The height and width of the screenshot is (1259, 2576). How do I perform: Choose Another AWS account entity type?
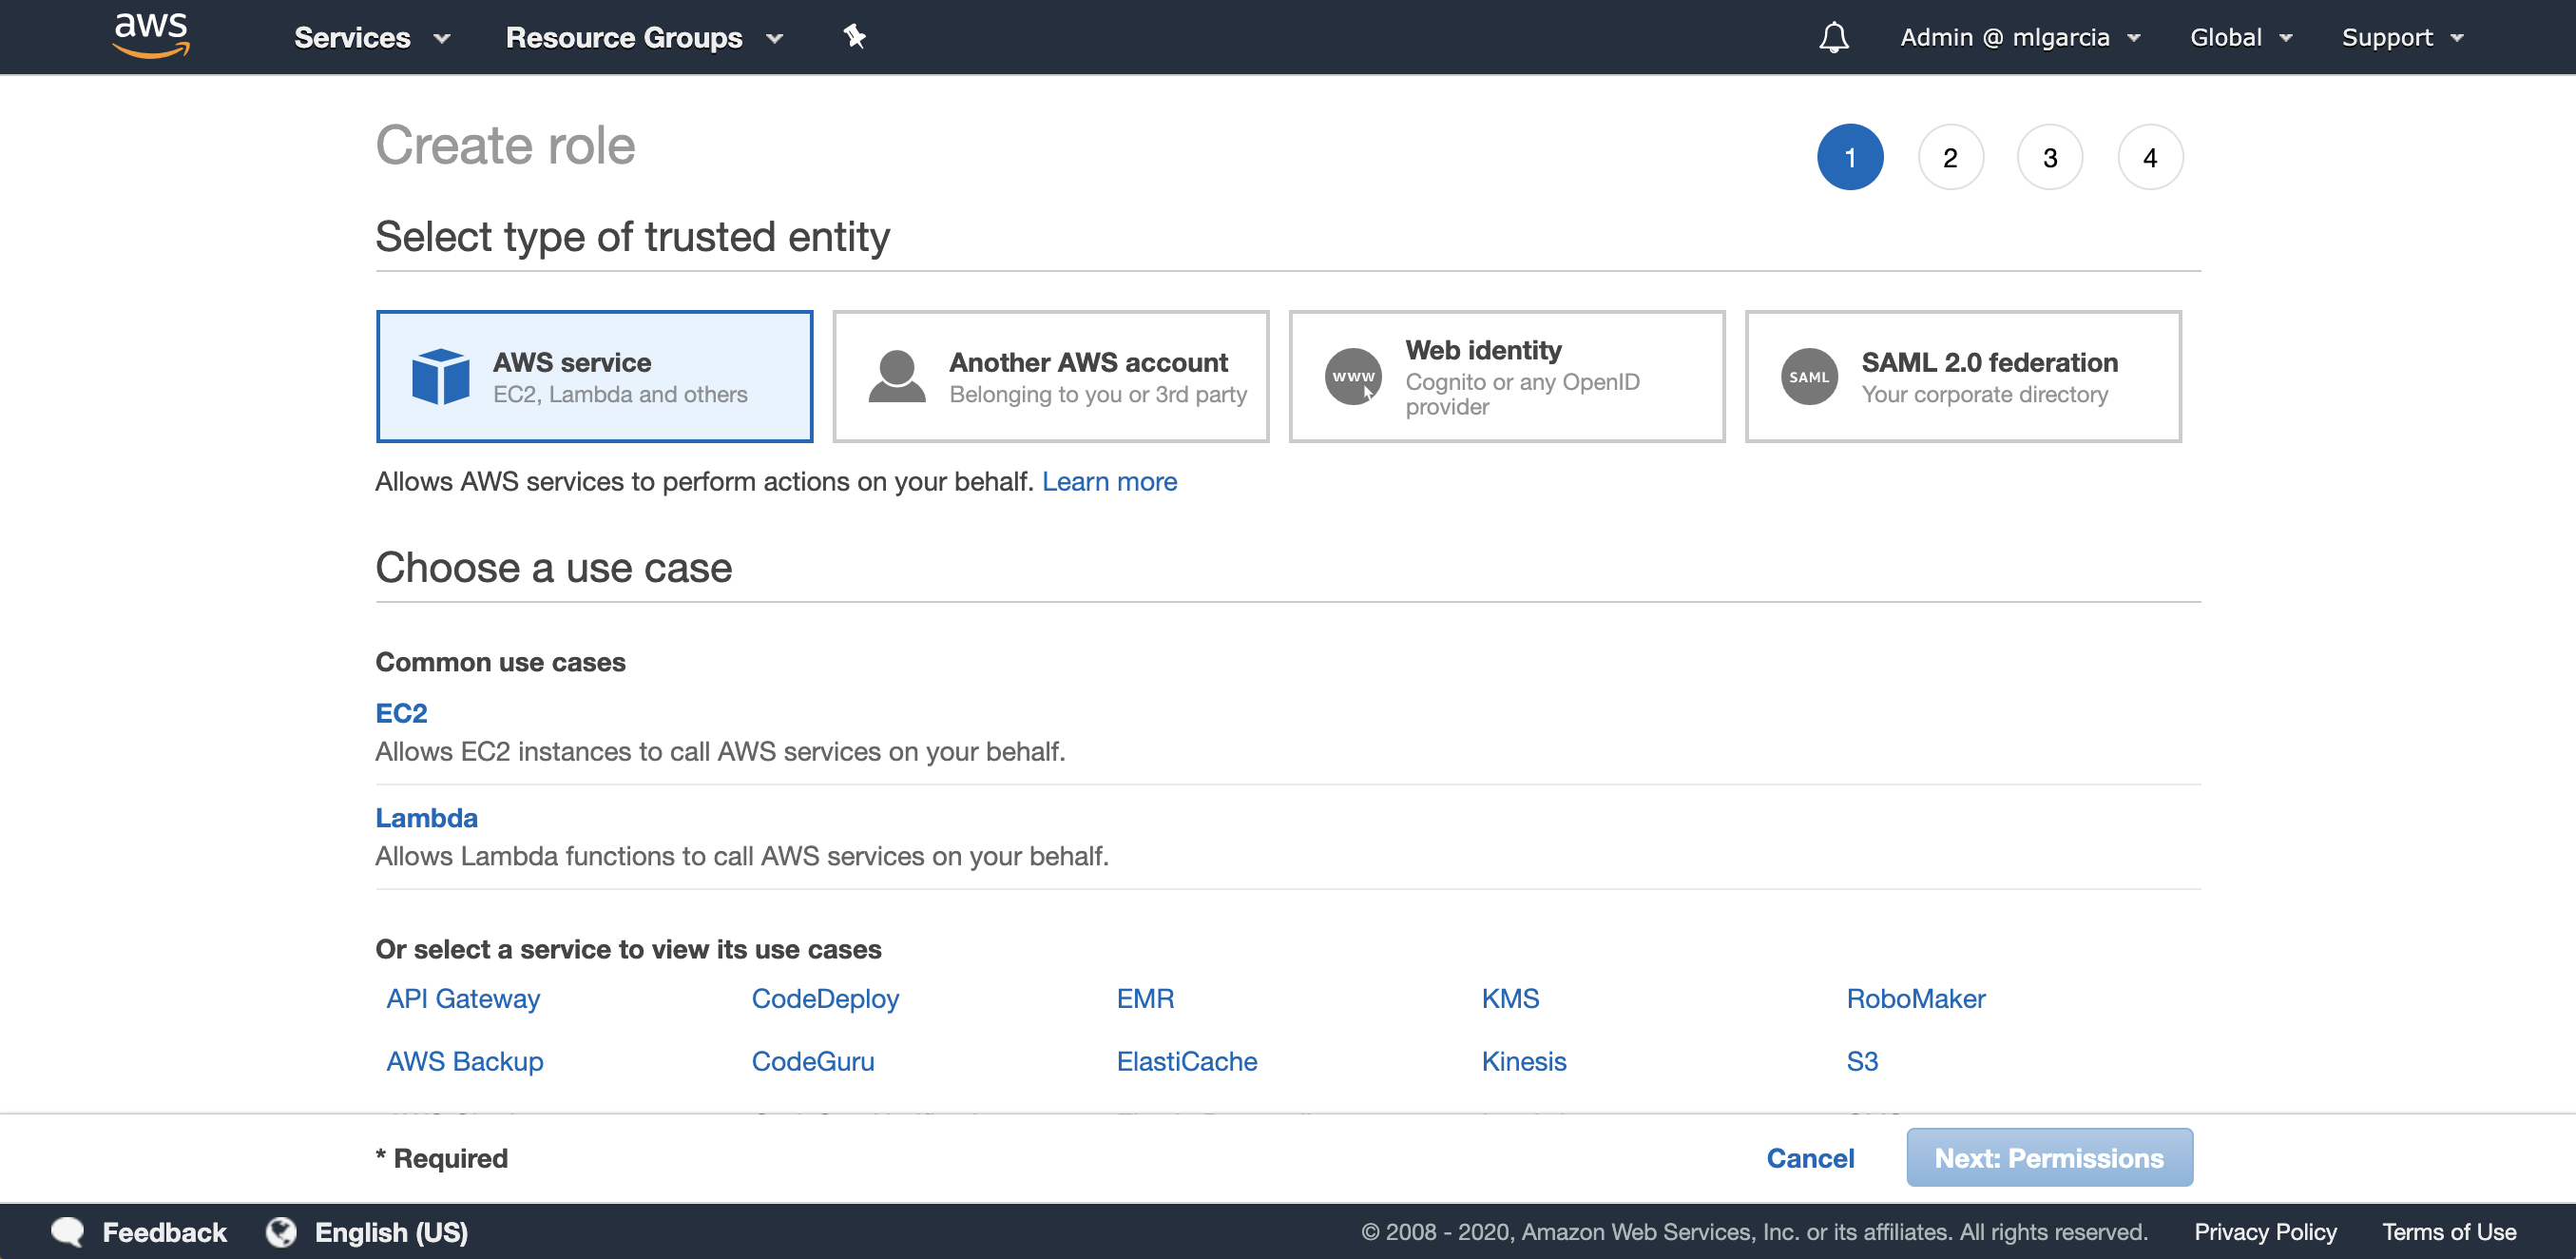coord(1050,377)
